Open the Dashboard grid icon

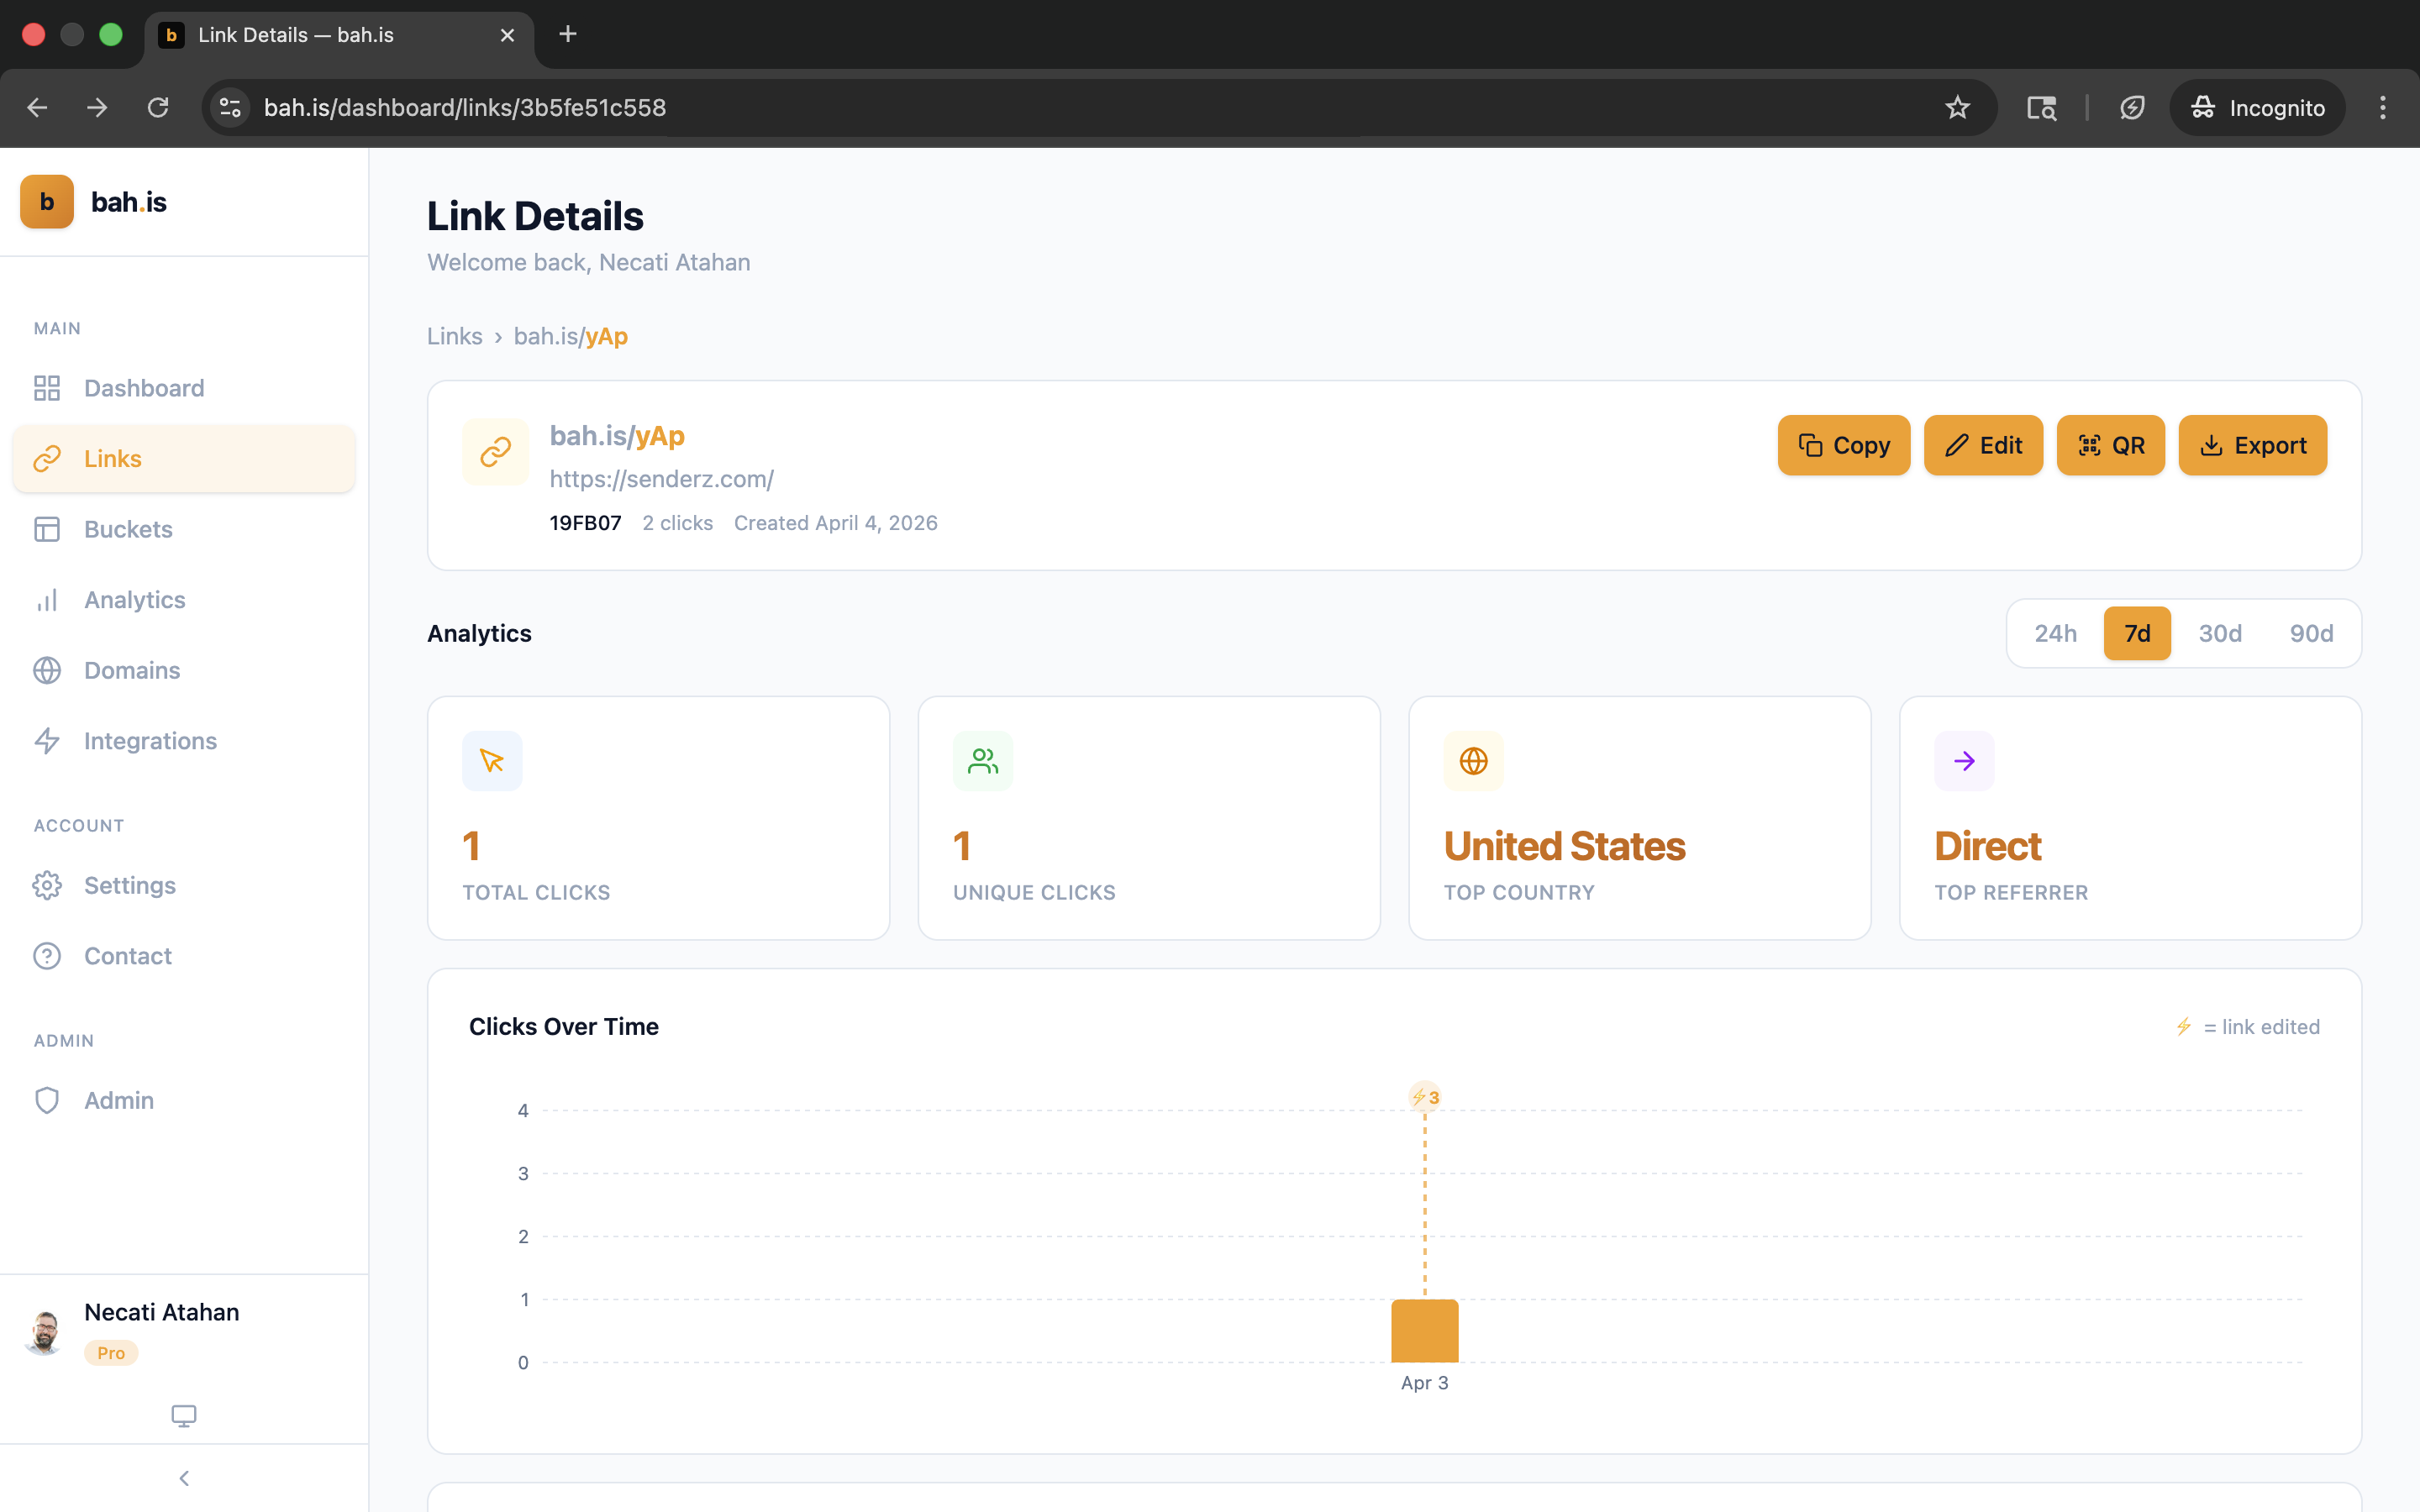47,388
